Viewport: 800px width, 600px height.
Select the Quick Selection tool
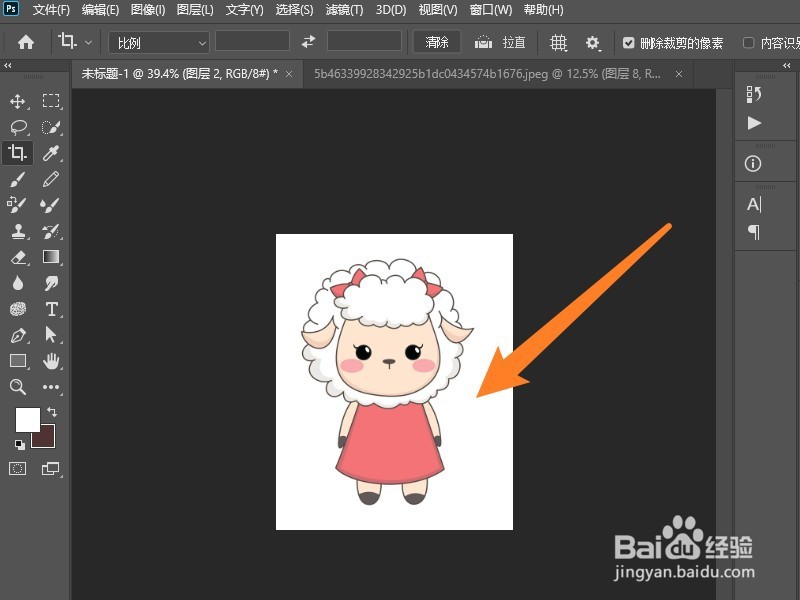pyautogui.click(x=51, y=127)
